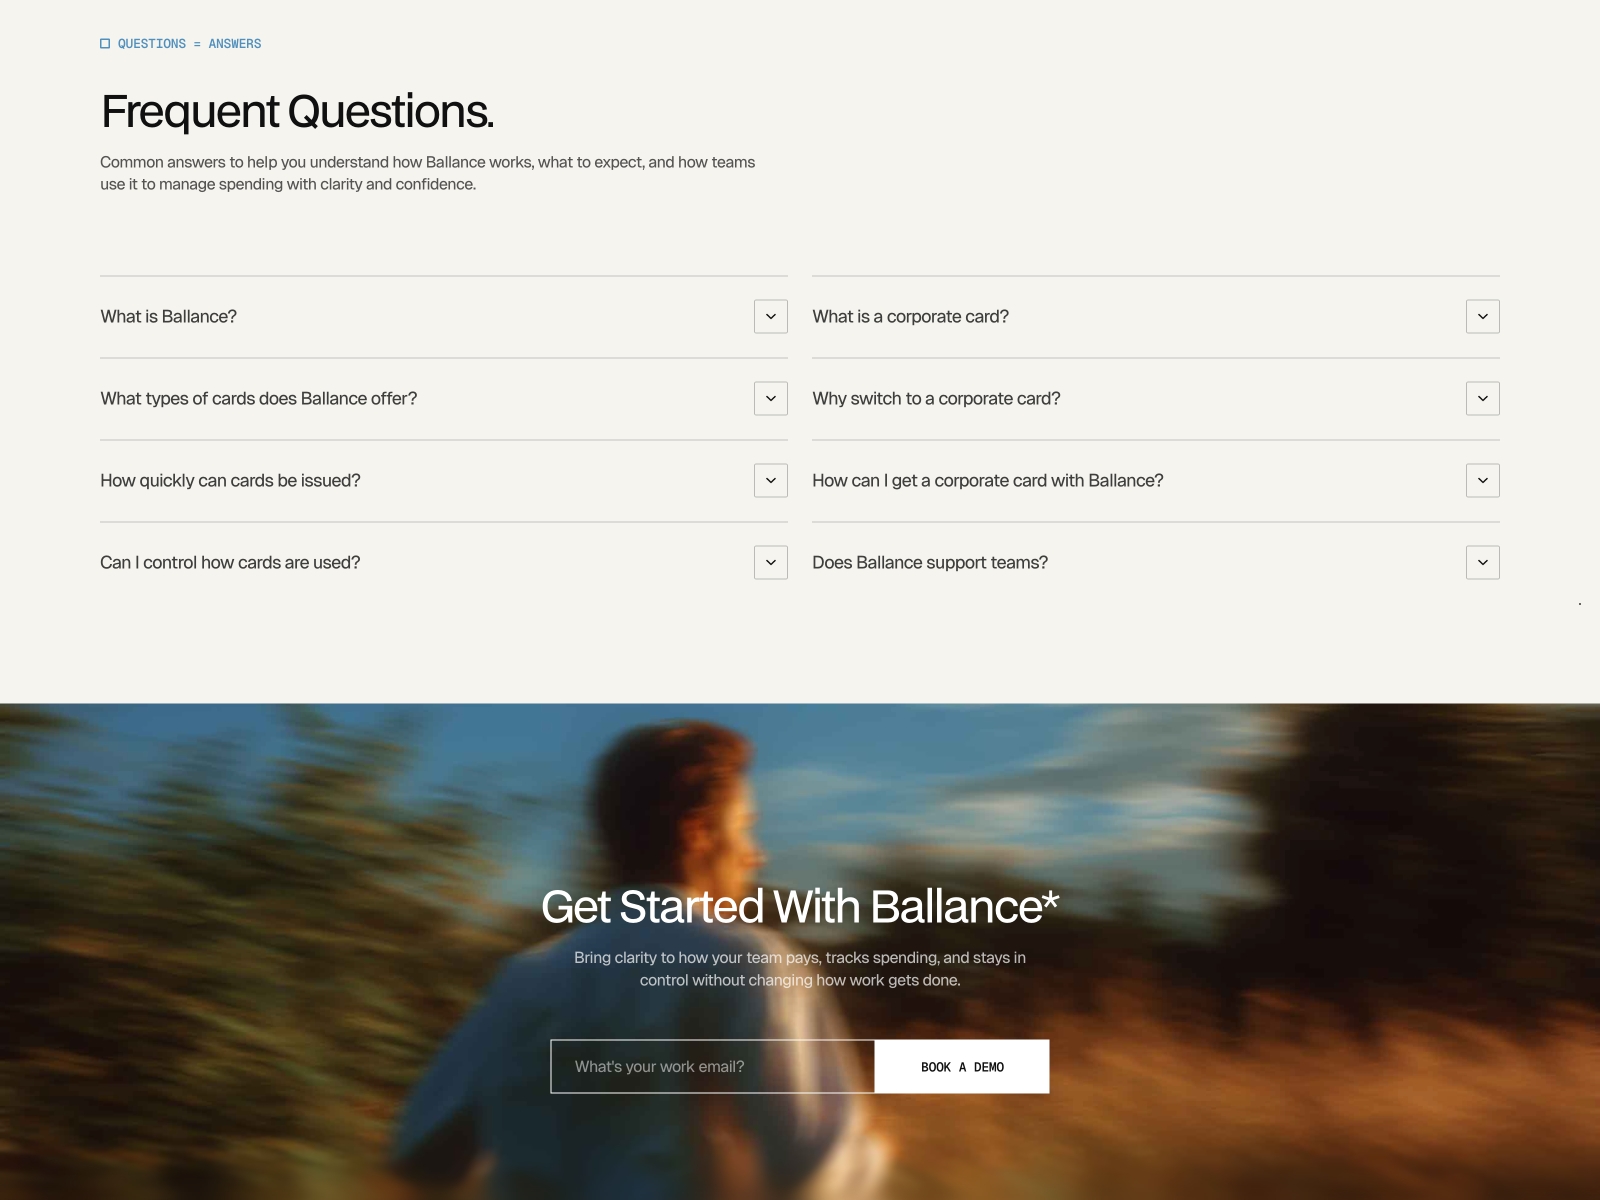
Task: Expand the "Does Ballance support teams?" question
Action: (x=1483, y=562)
